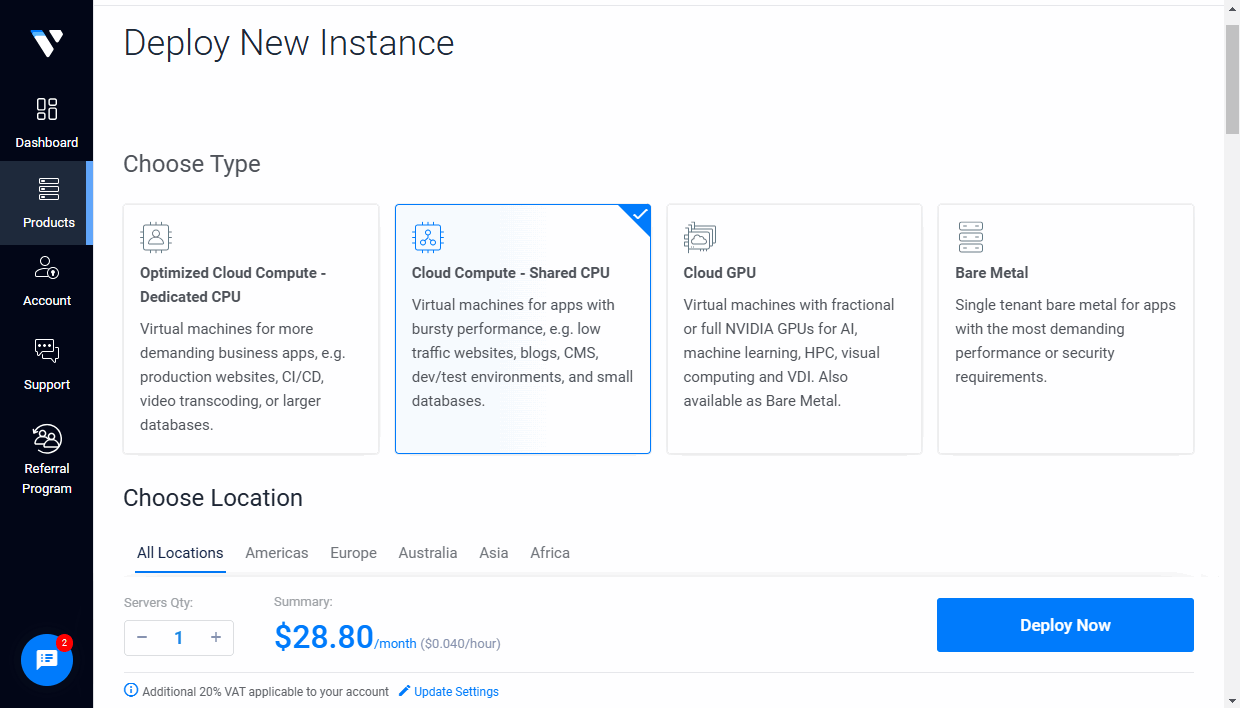The width and height of the screenshot is (1240, 708).
Task: Click the Deploy Now button
Action: click(1064, 624)
